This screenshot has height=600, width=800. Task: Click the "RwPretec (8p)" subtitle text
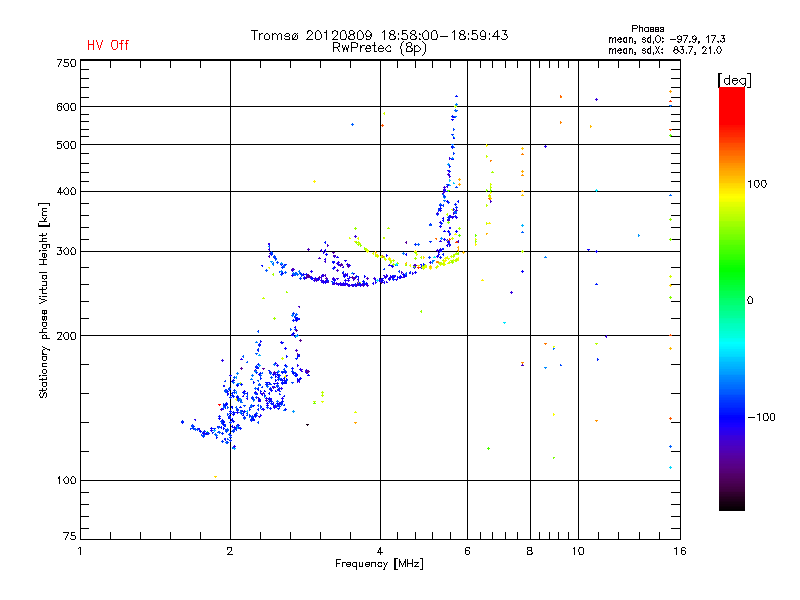379,47
